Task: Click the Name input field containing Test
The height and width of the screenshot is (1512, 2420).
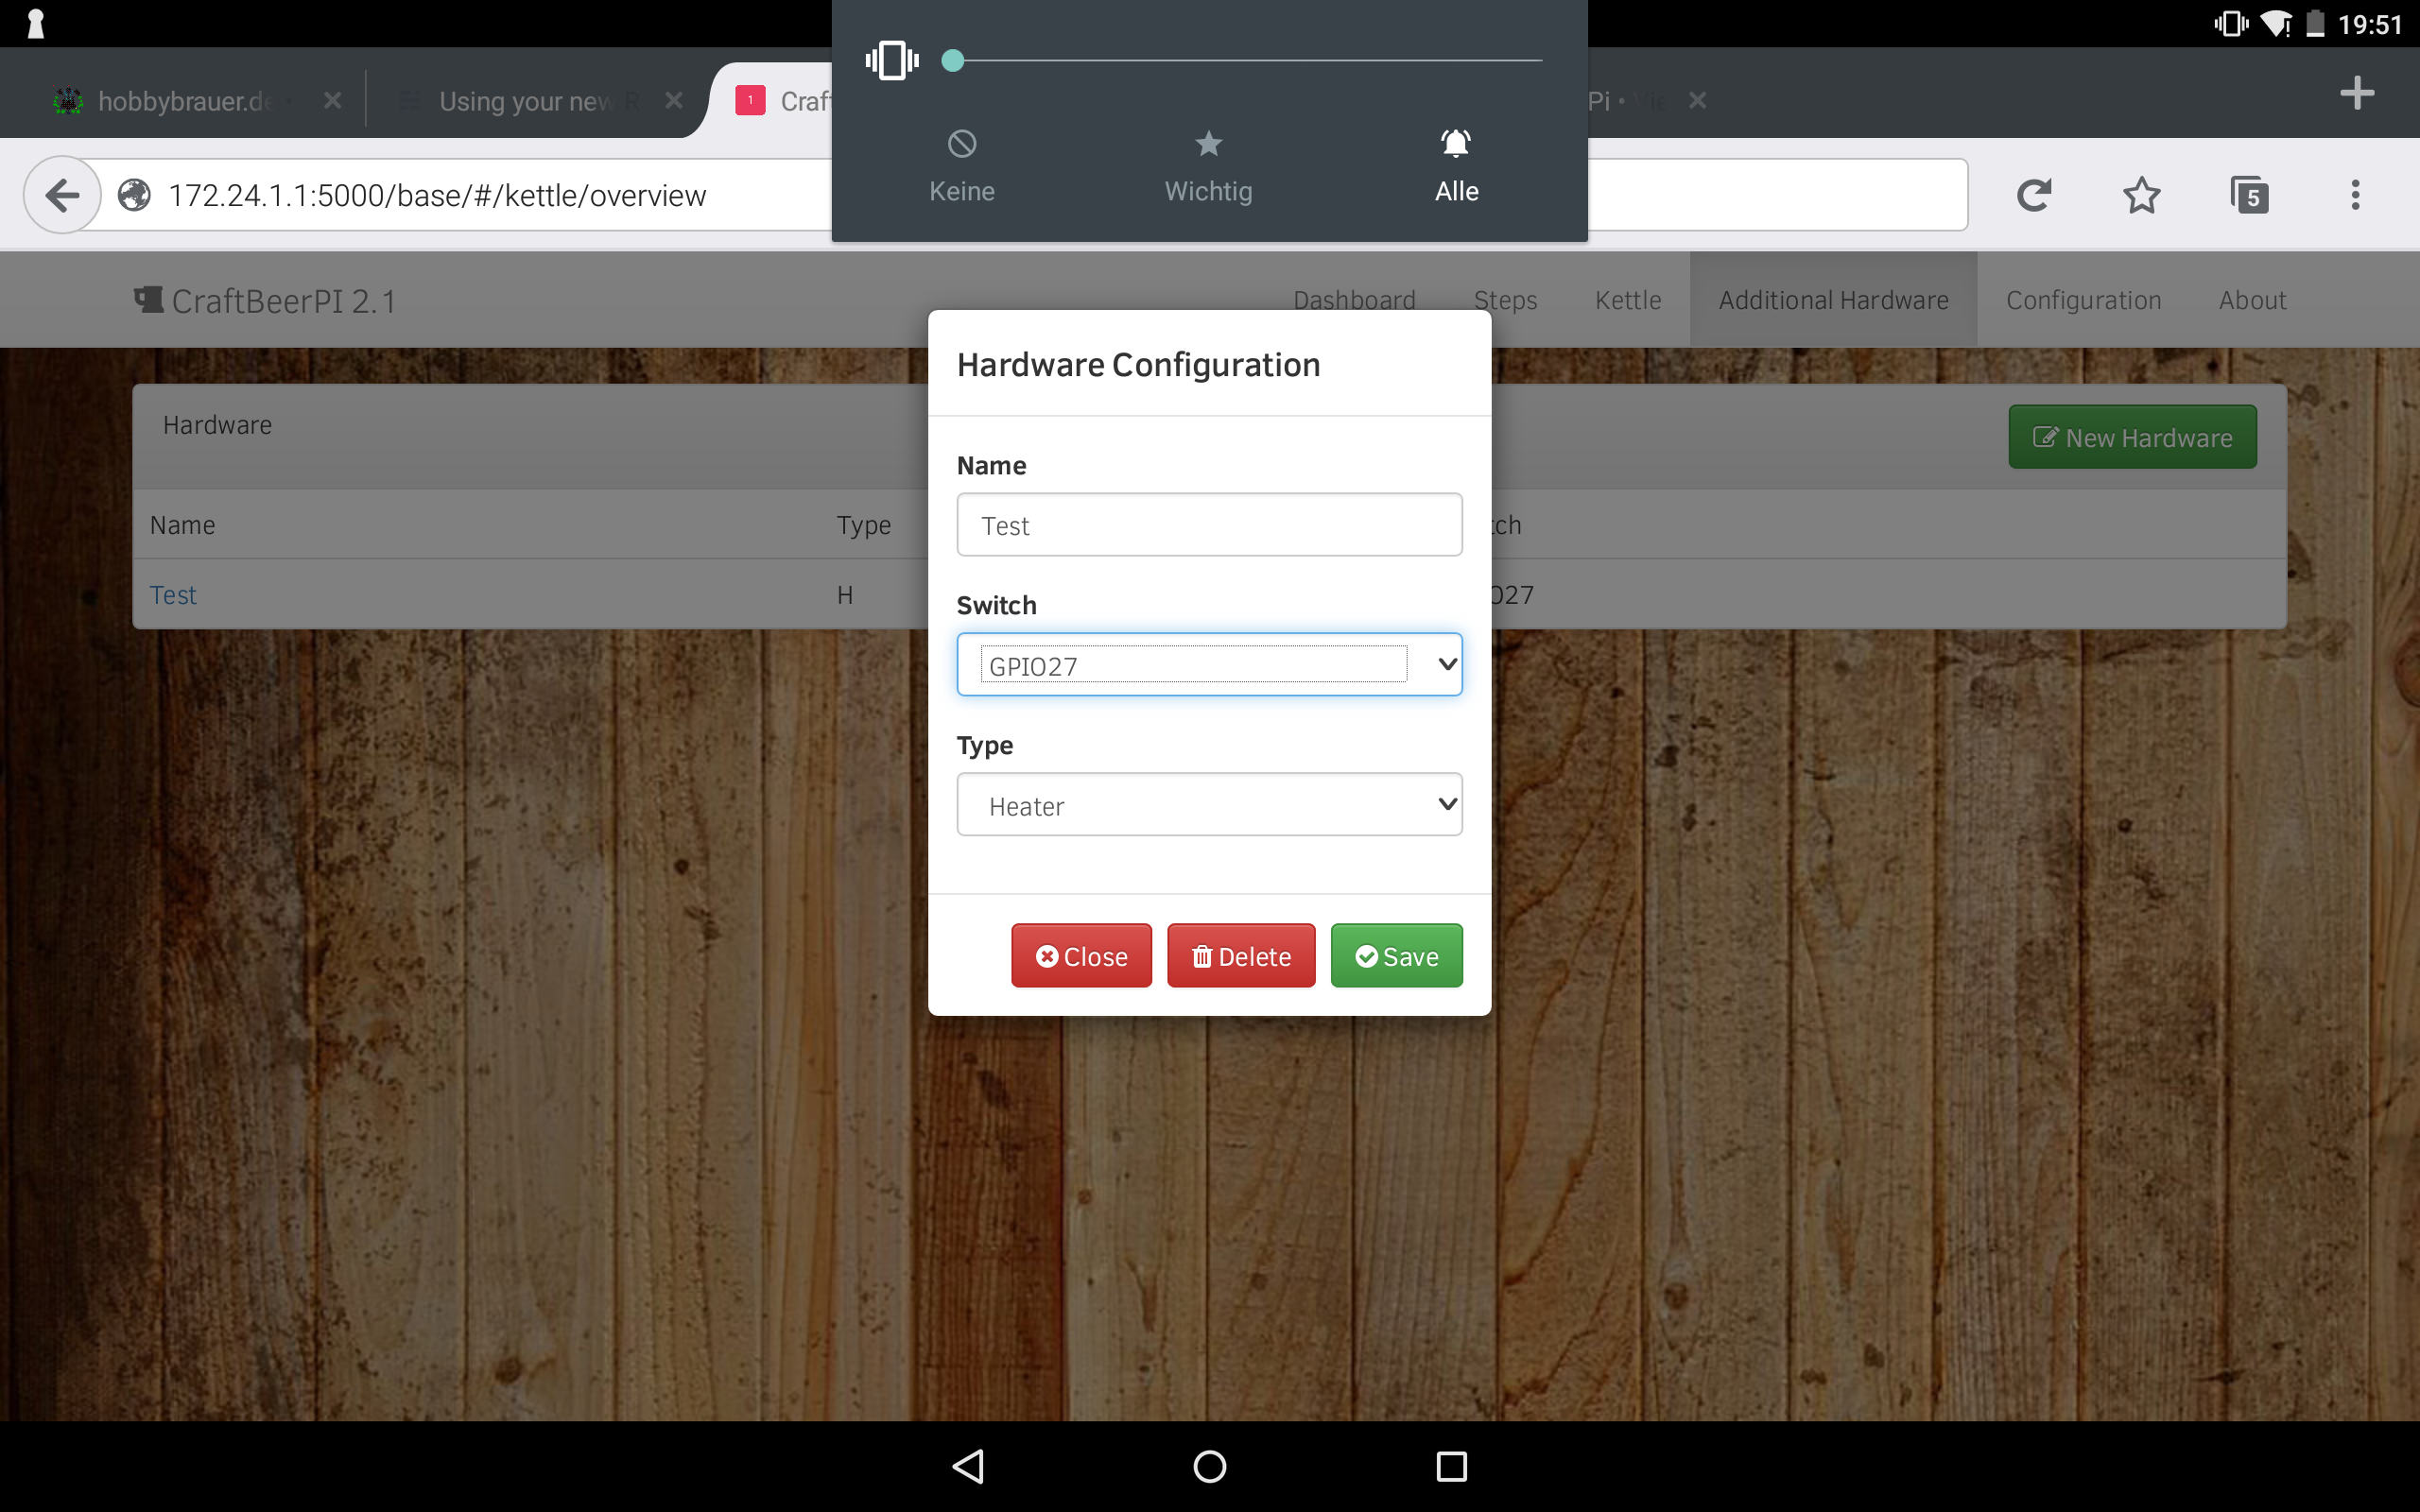Action: click(1209, 525)
